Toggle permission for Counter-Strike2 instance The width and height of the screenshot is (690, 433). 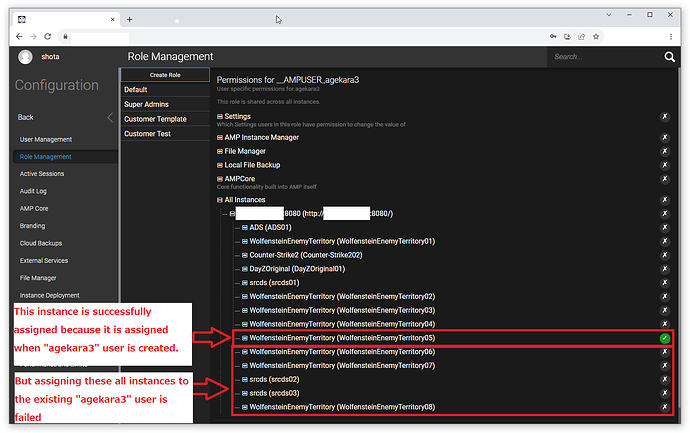[664, 255]
